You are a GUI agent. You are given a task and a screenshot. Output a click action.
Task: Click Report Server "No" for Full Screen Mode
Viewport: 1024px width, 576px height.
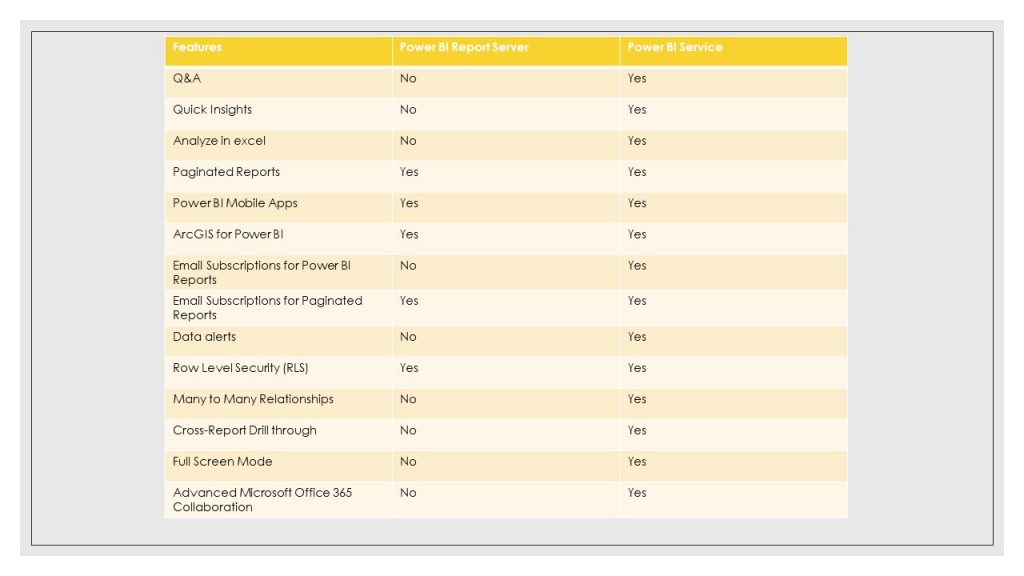tap(408, 462)
